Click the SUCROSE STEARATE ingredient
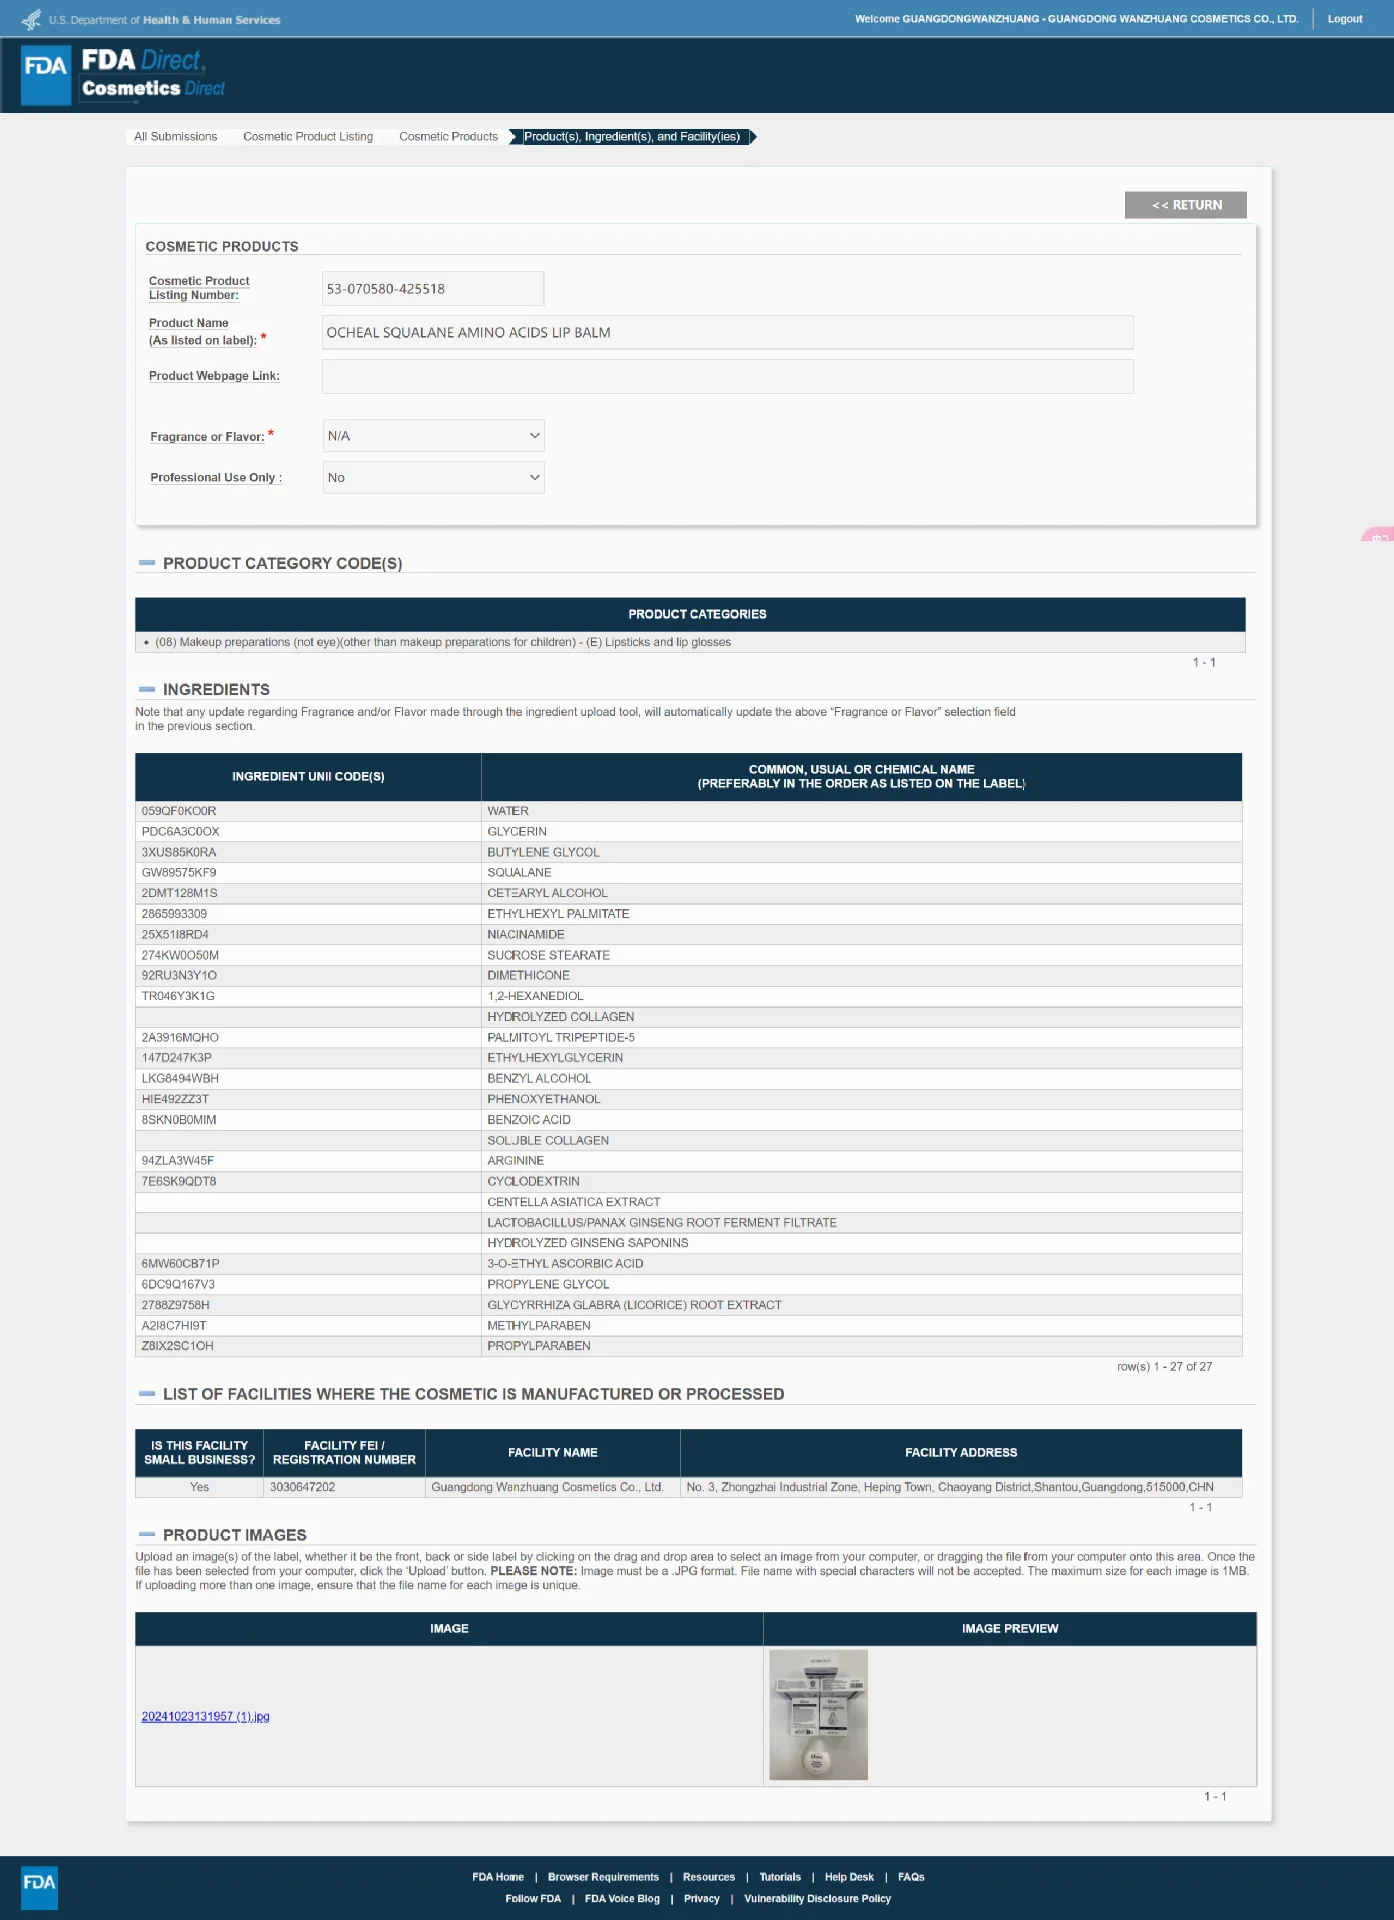Screen dimensions: 1394x1920 548,956
